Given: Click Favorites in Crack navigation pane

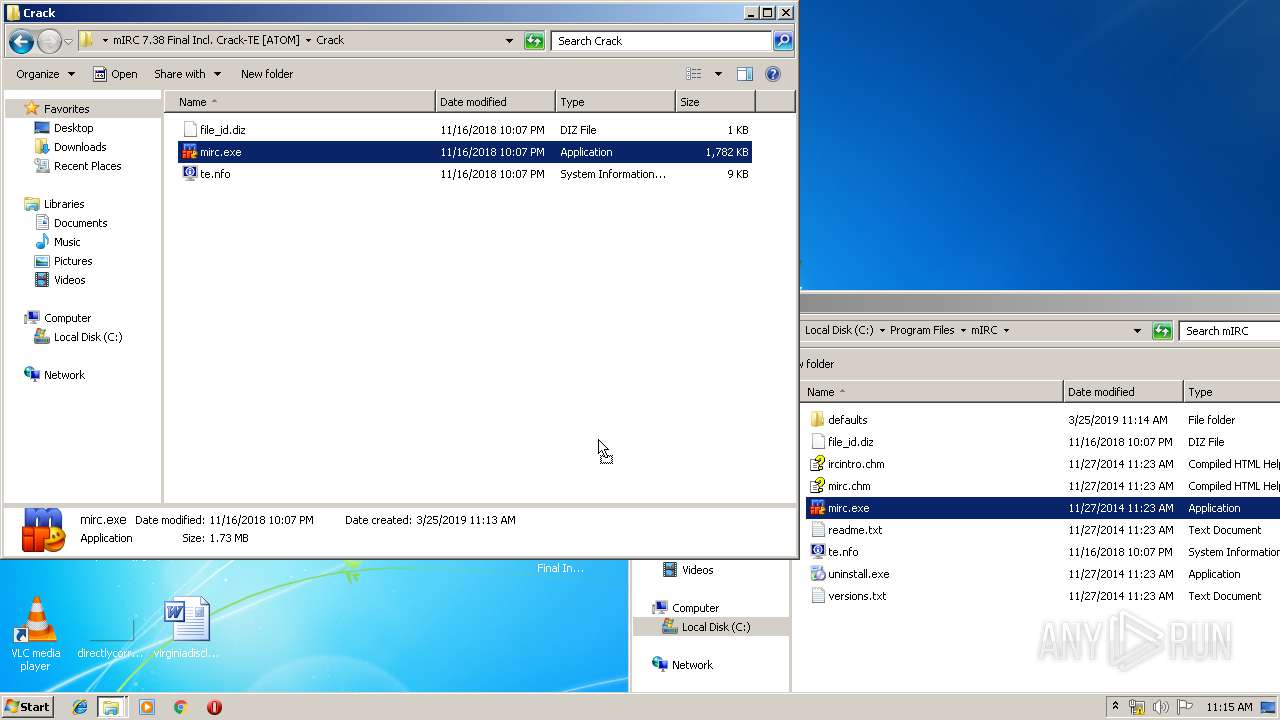Looking at the screenshot, I should pyautogui.click(x=66, y=109).
